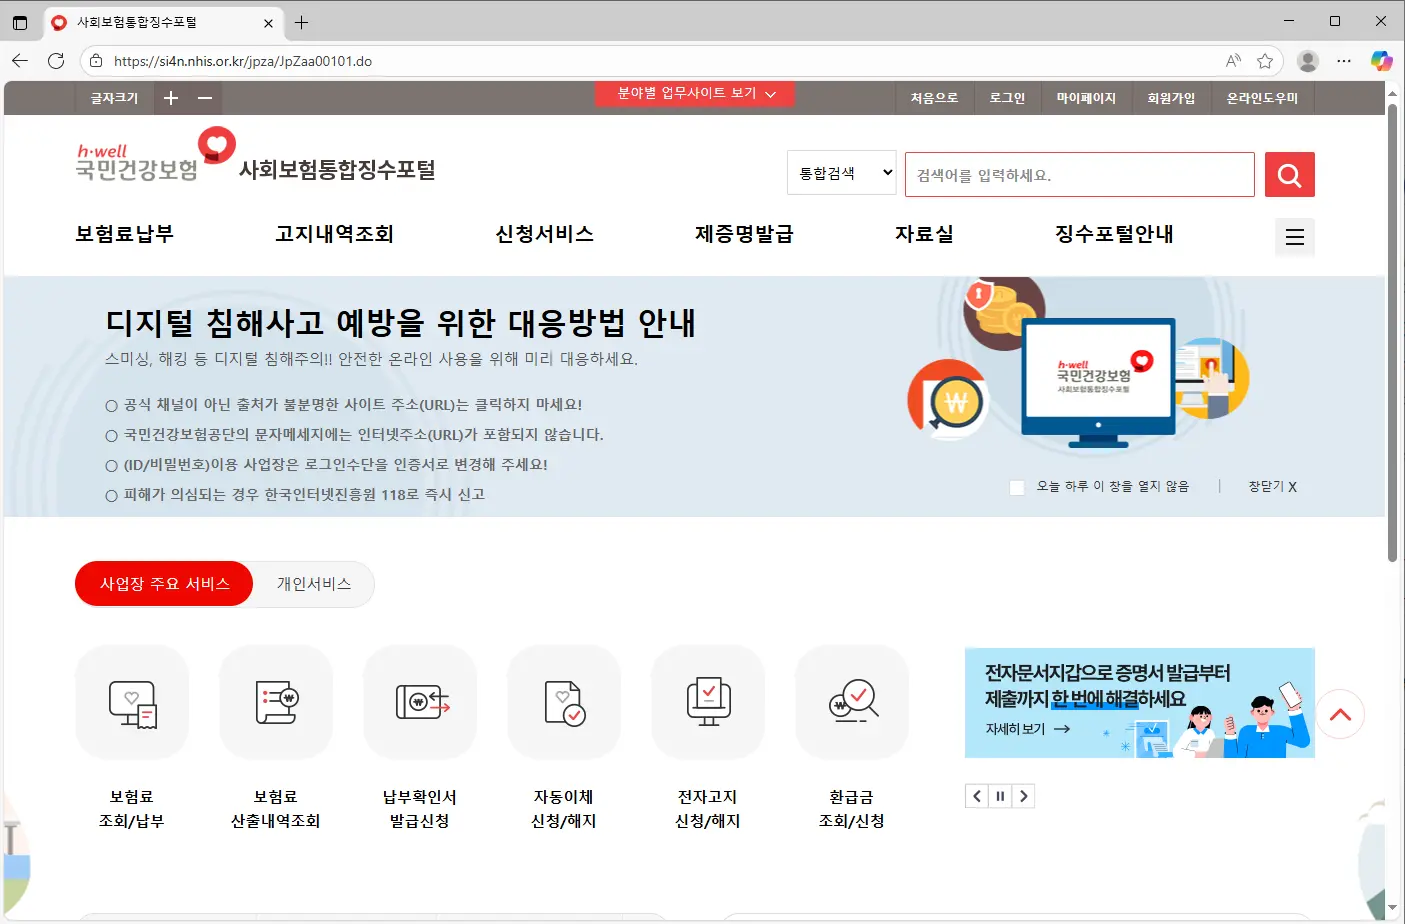Open 보험료 산출내역조회 service icon

[276, 702]
